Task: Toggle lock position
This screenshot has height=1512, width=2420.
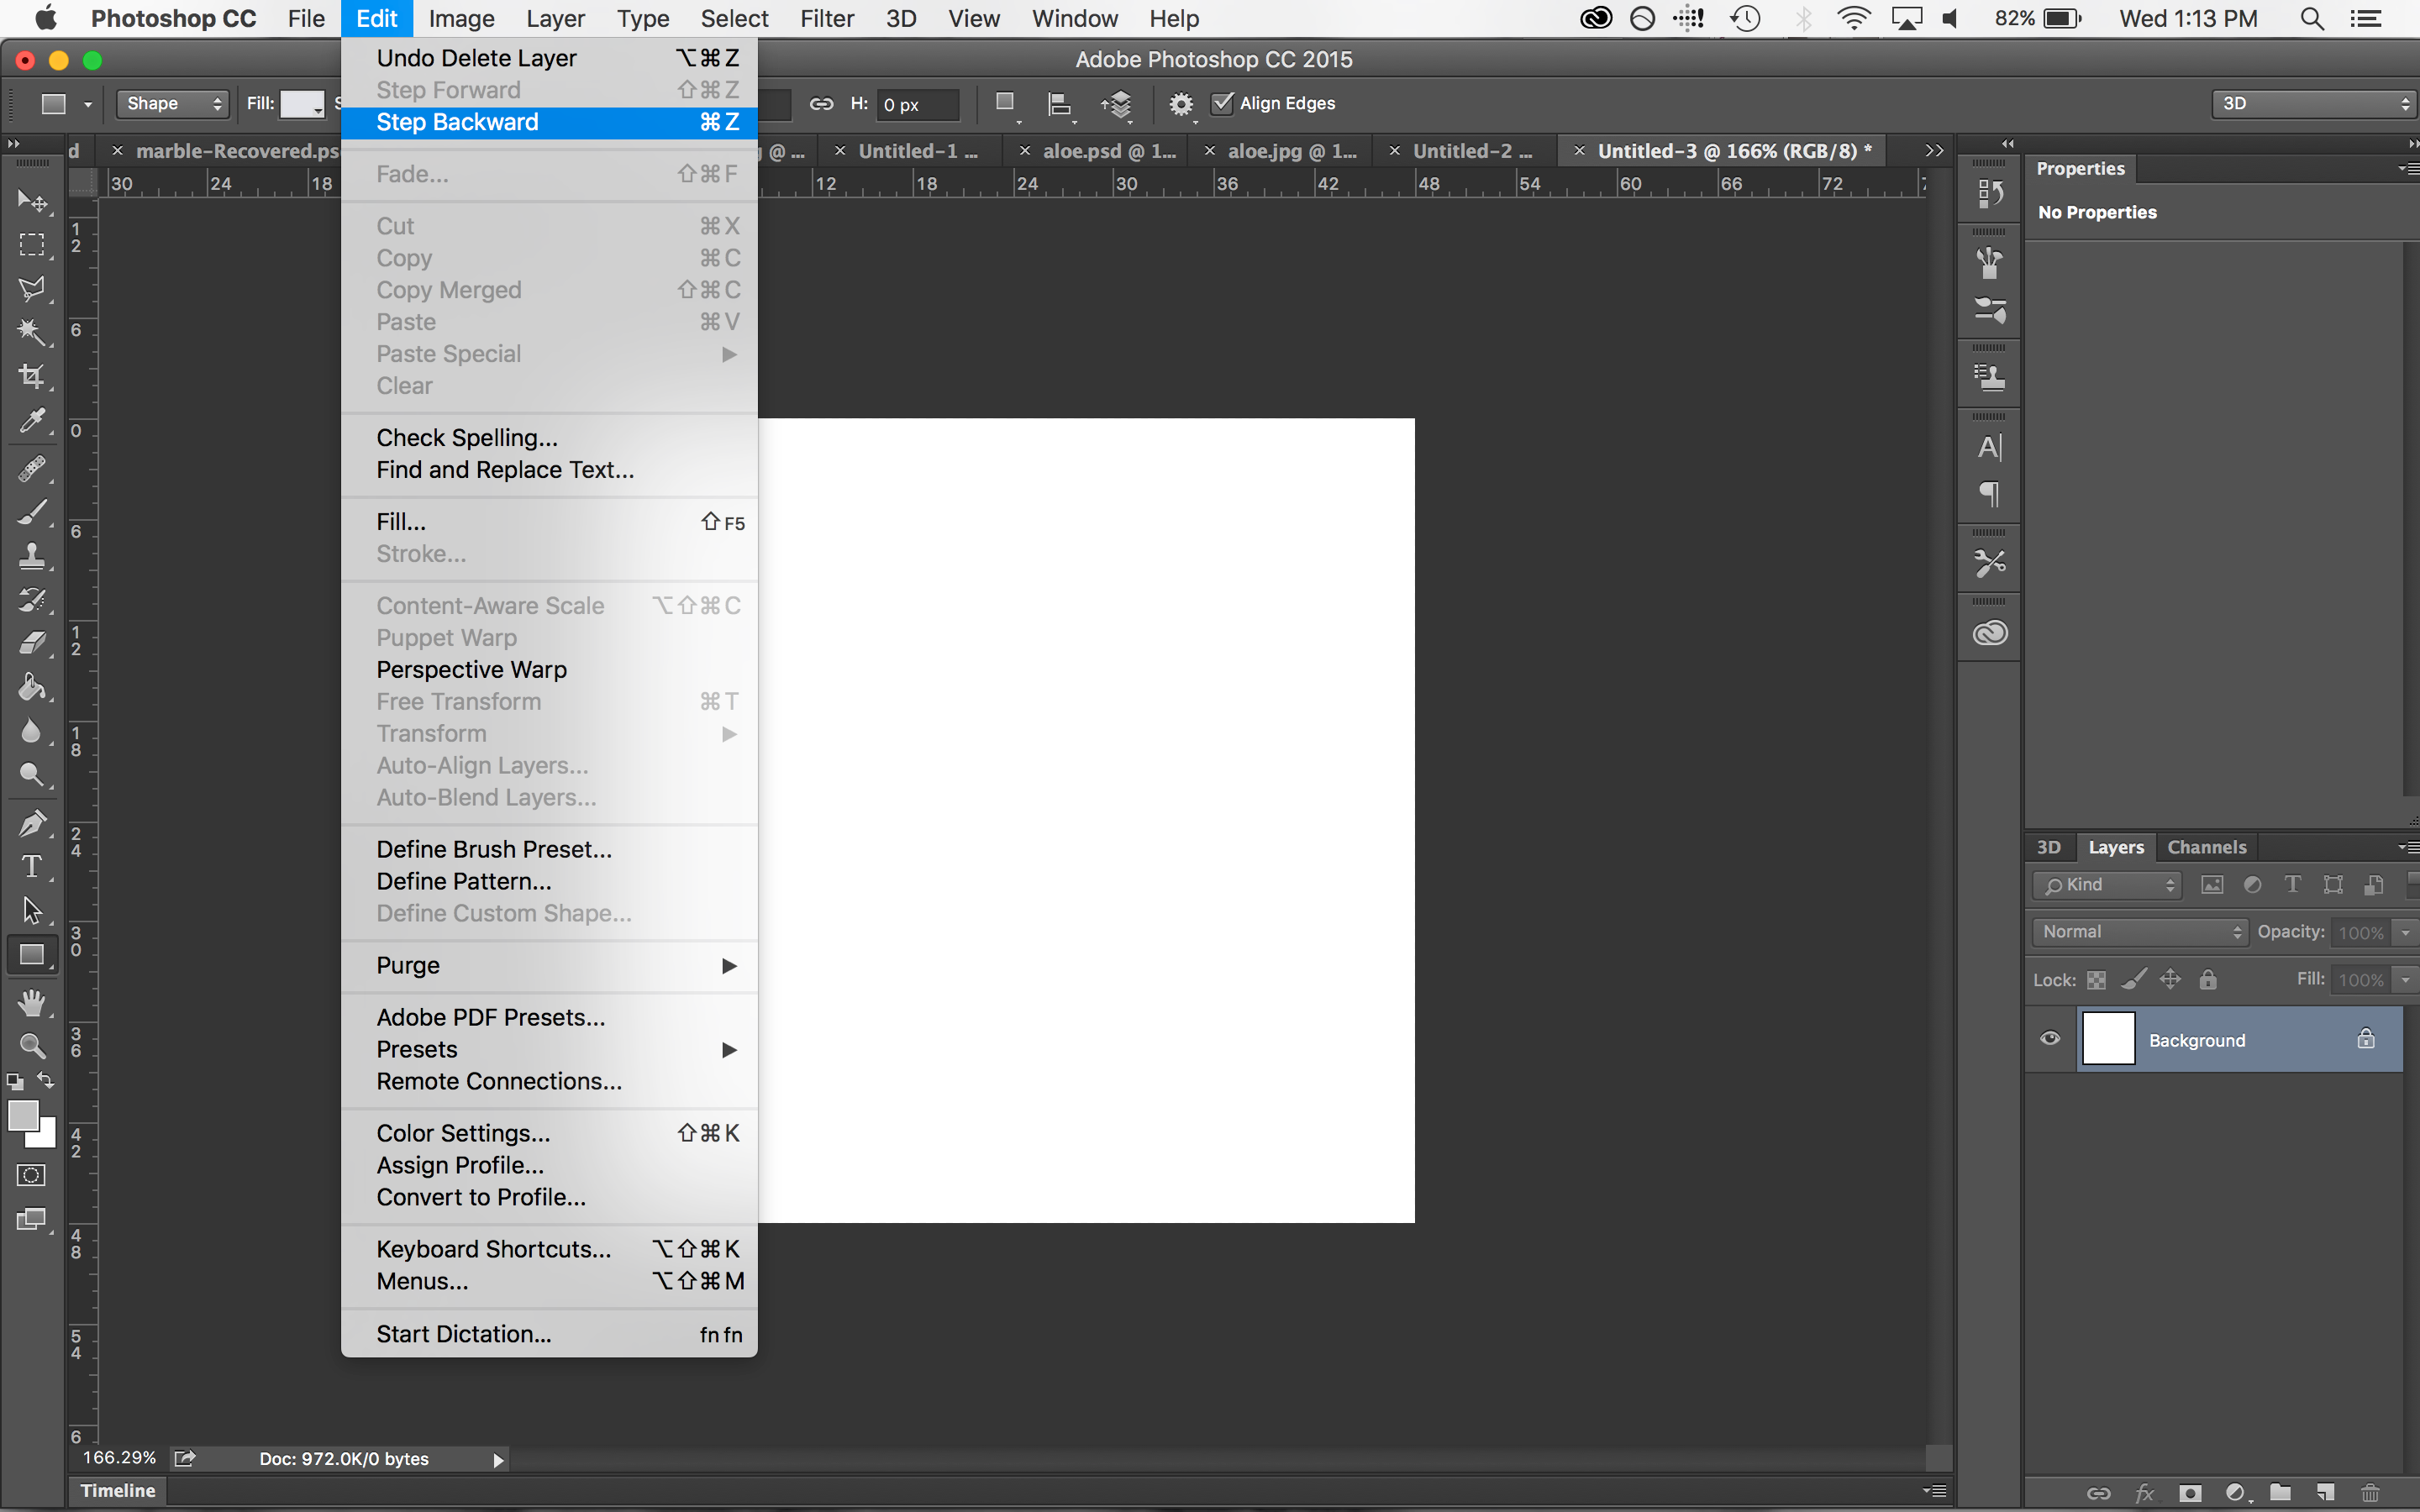Action: [2170, 980]
